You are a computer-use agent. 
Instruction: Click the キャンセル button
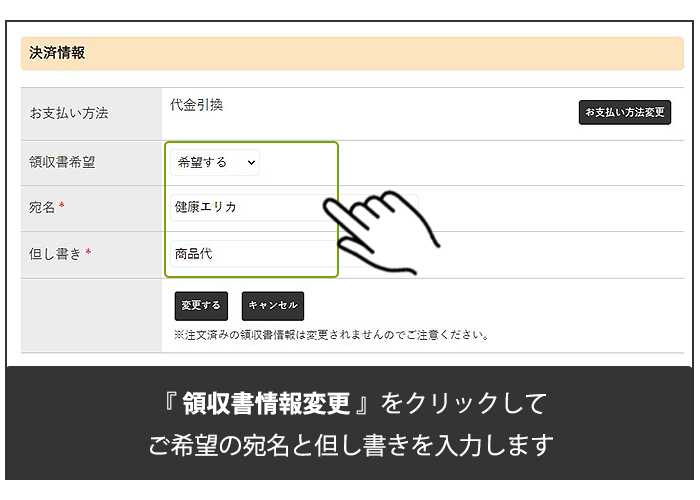[x=273, y=306]
